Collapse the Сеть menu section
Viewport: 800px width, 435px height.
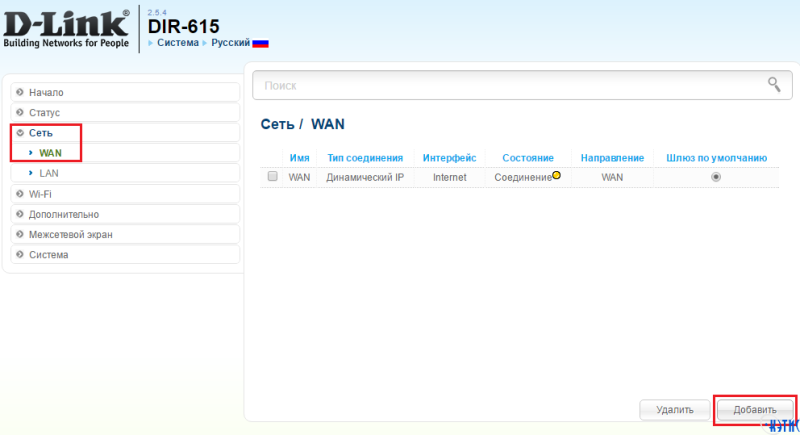(x=41, y=133)
